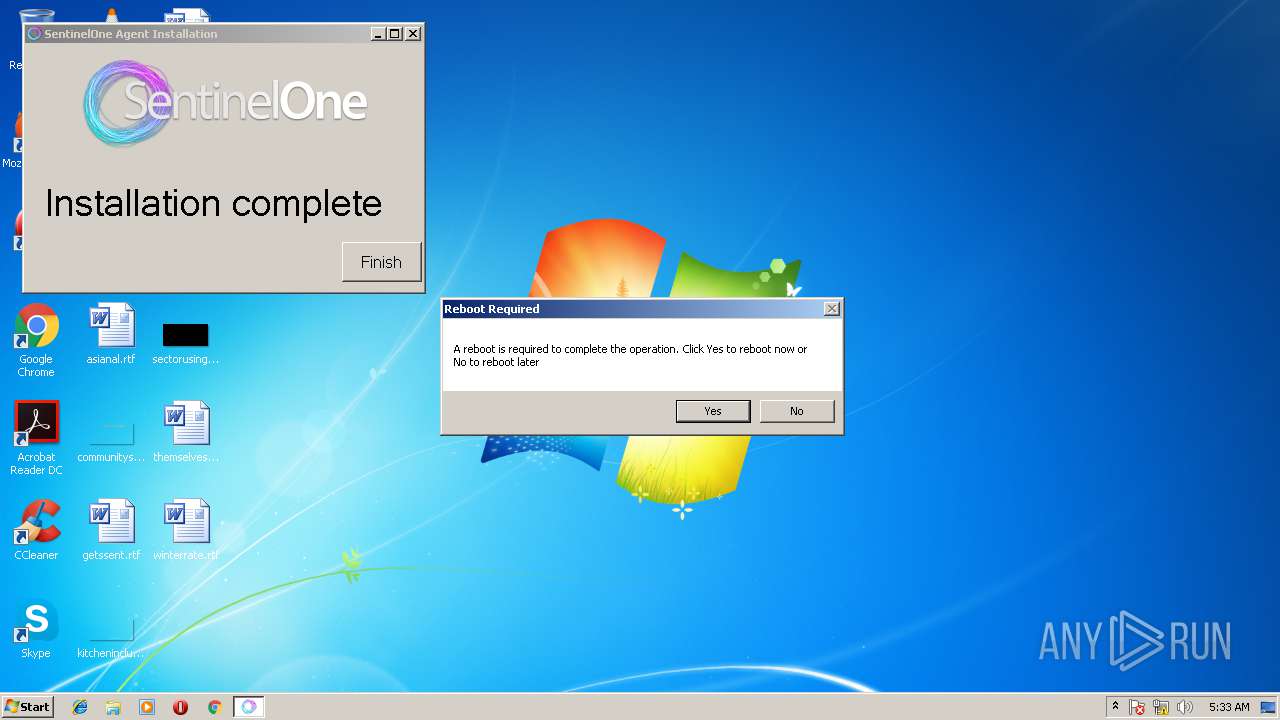
Task: Open Google Chrome desktop shortcut
Action: [x=36, y=341]
